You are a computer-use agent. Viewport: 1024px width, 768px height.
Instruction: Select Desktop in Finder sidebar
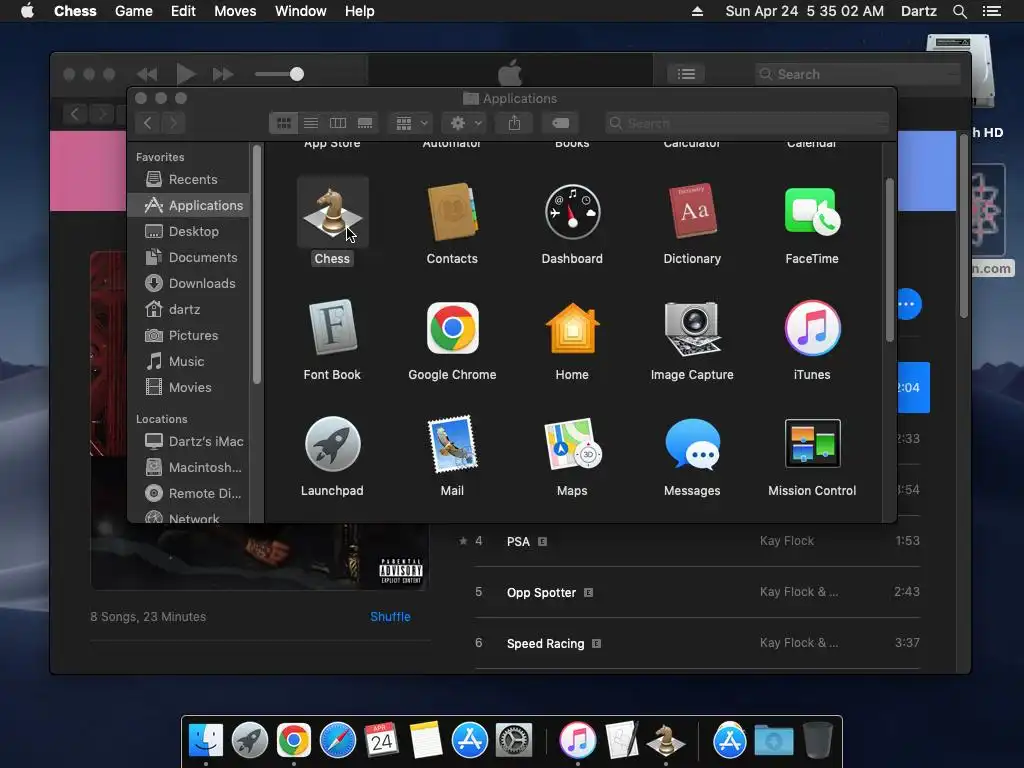point(188,231)
